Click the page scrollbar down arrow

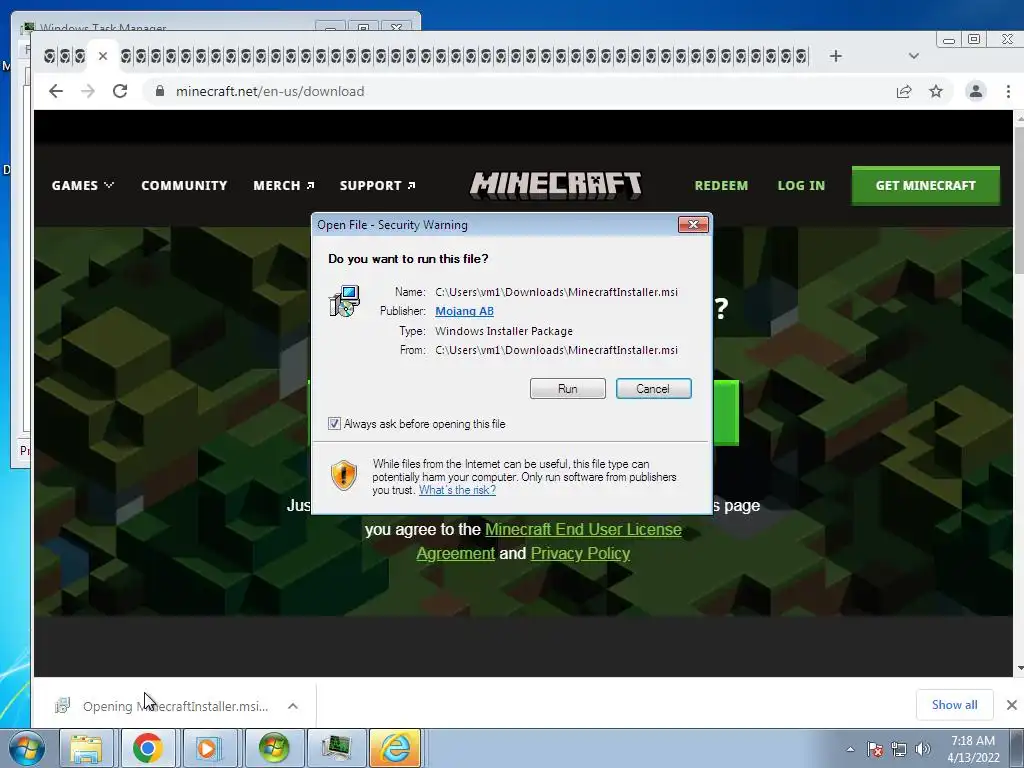coord(1019,669)
